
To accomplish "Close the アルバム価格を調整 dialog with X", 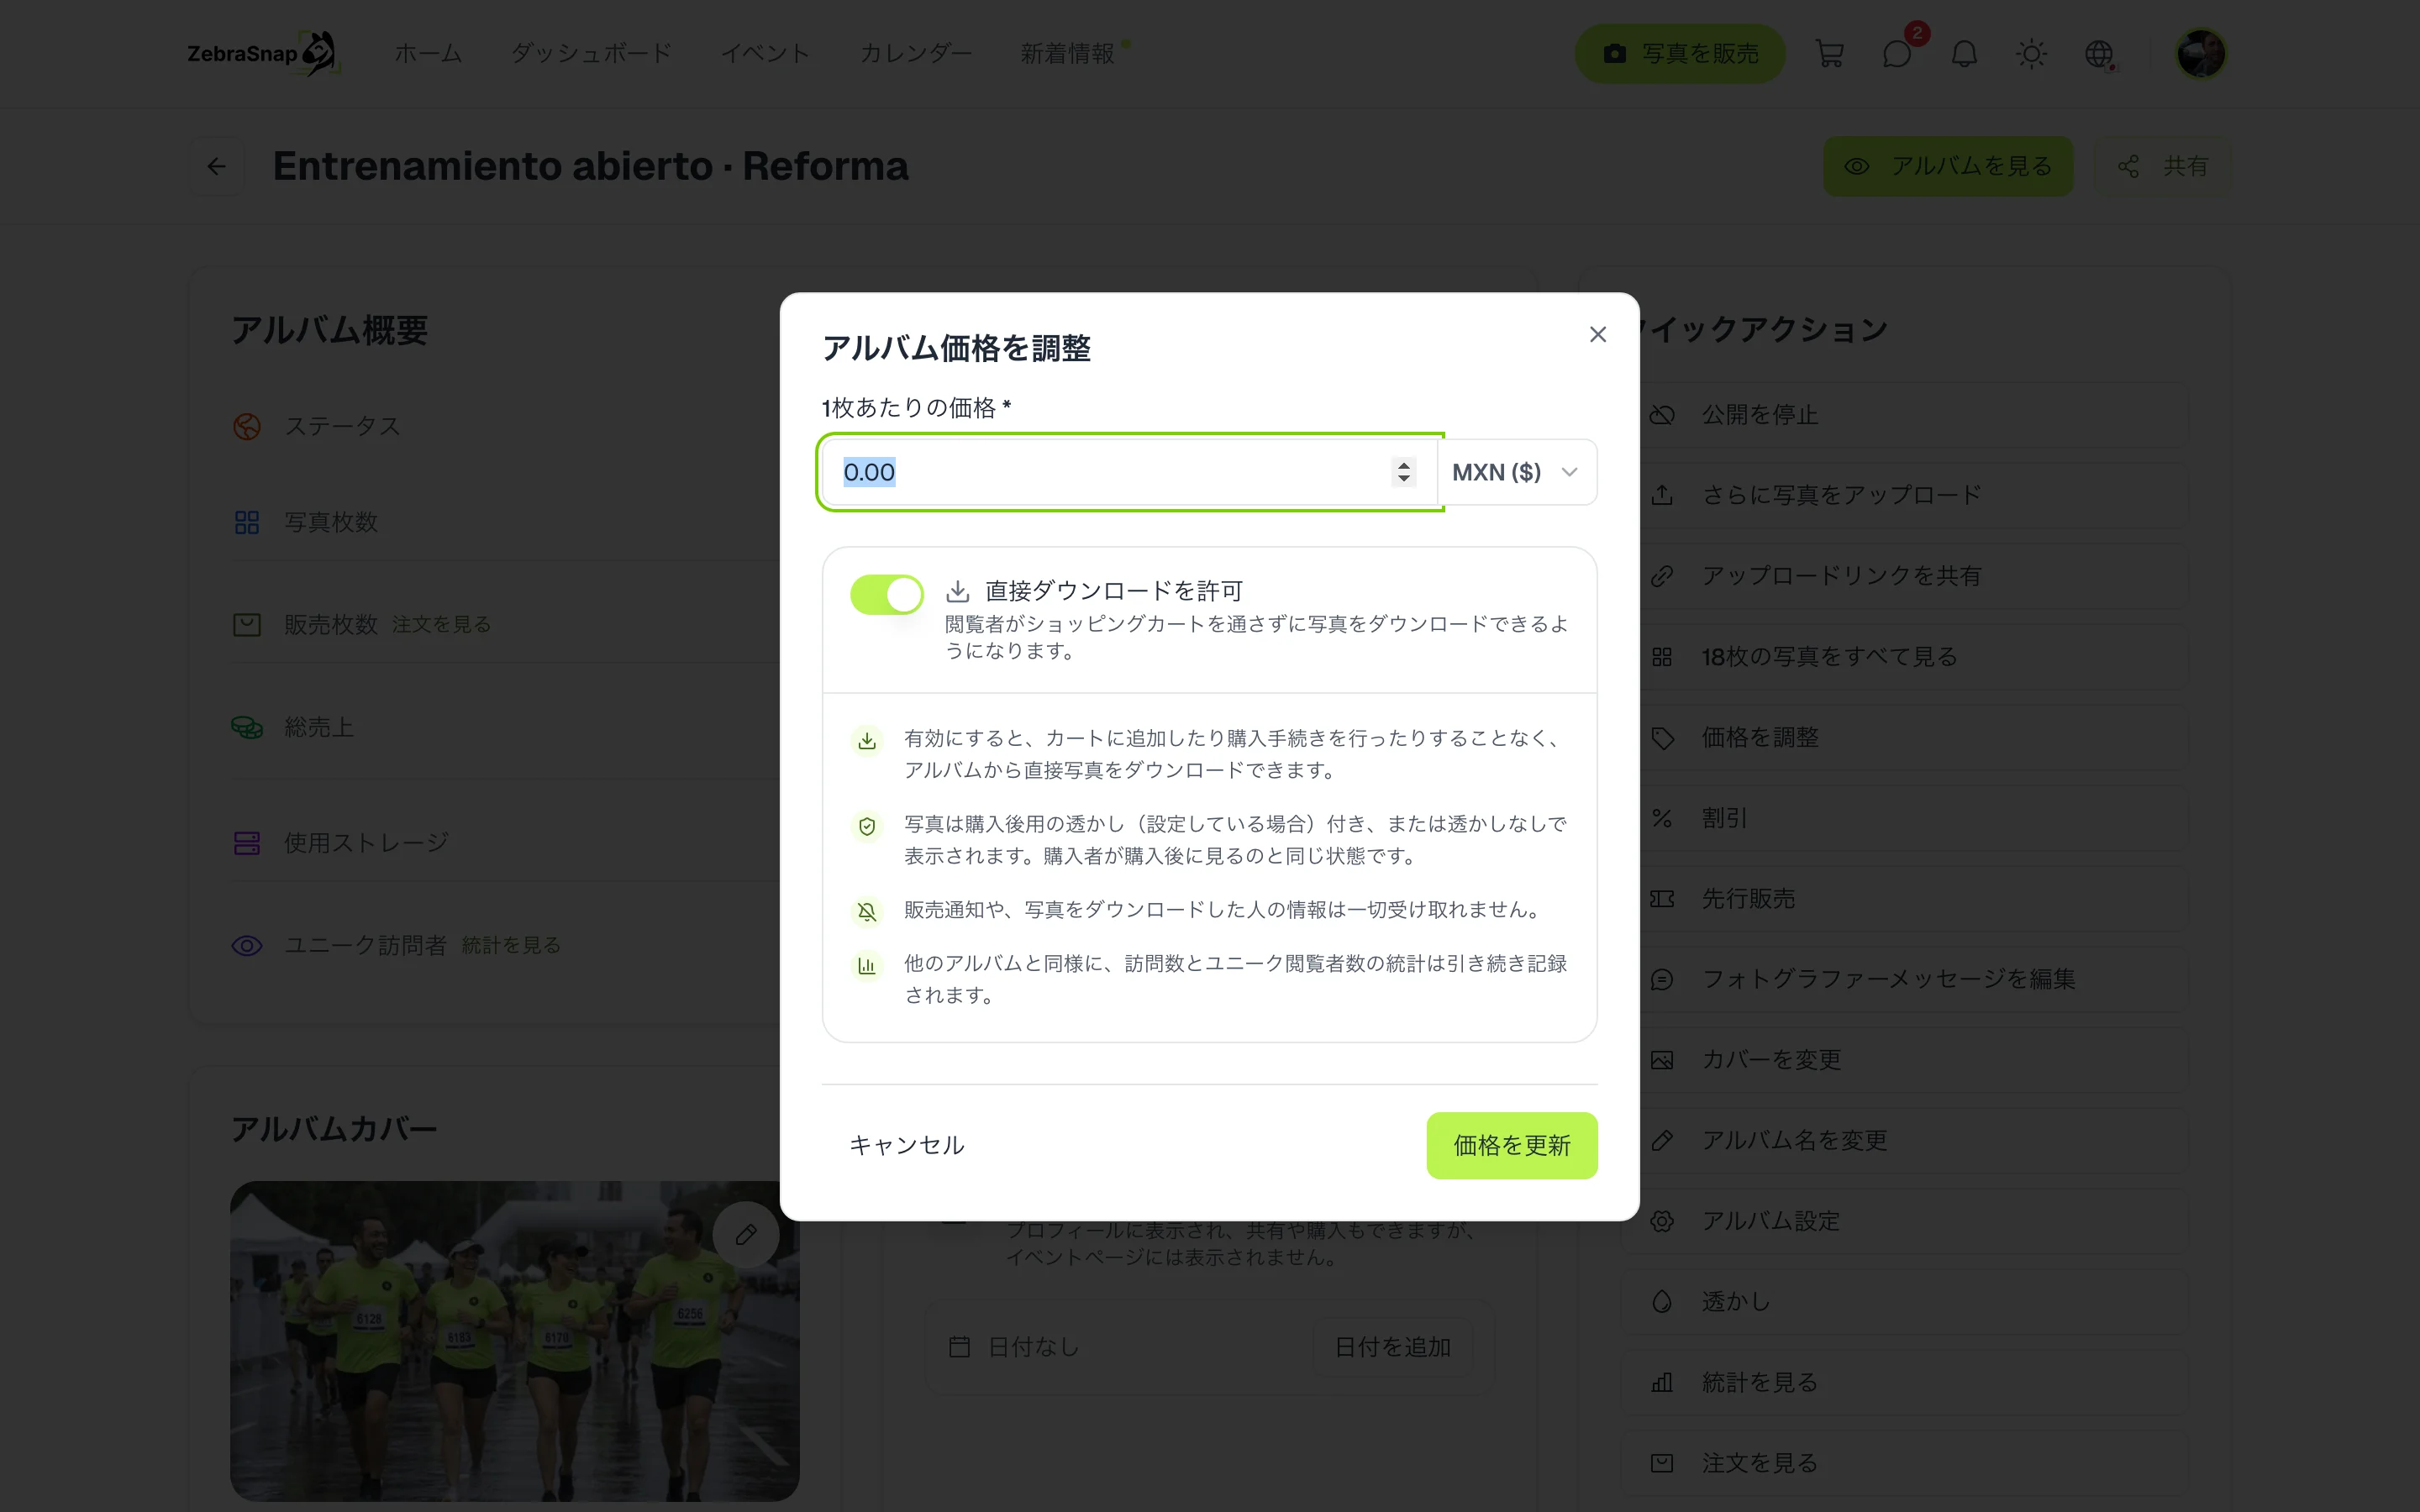I will (1597, 334).
